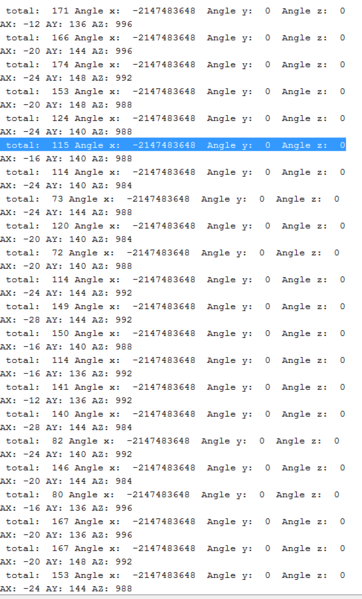This screenshot has height=599, width=362.
Task: Select line 'AX: -20 AY: 144 AZ: 996'
Action: pos(66,51)
